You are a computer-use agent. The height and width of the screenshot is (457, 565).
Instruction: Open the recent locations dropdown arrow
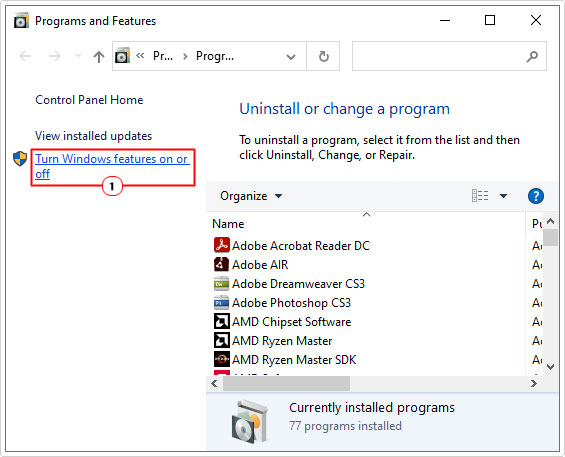coord(78,56)
